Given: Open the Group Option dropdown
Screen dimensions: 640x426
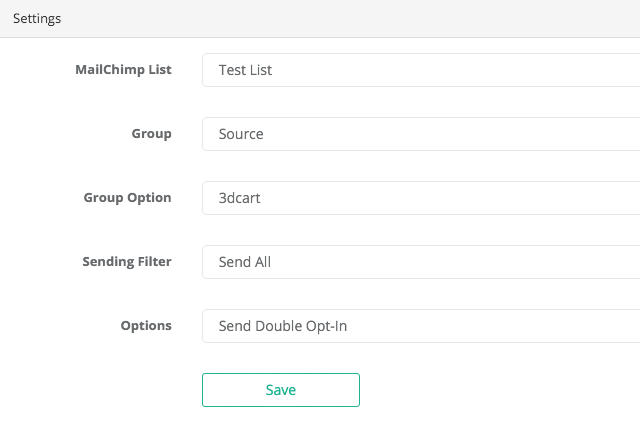Looking at the screenshot, I should tap(420, 198).
